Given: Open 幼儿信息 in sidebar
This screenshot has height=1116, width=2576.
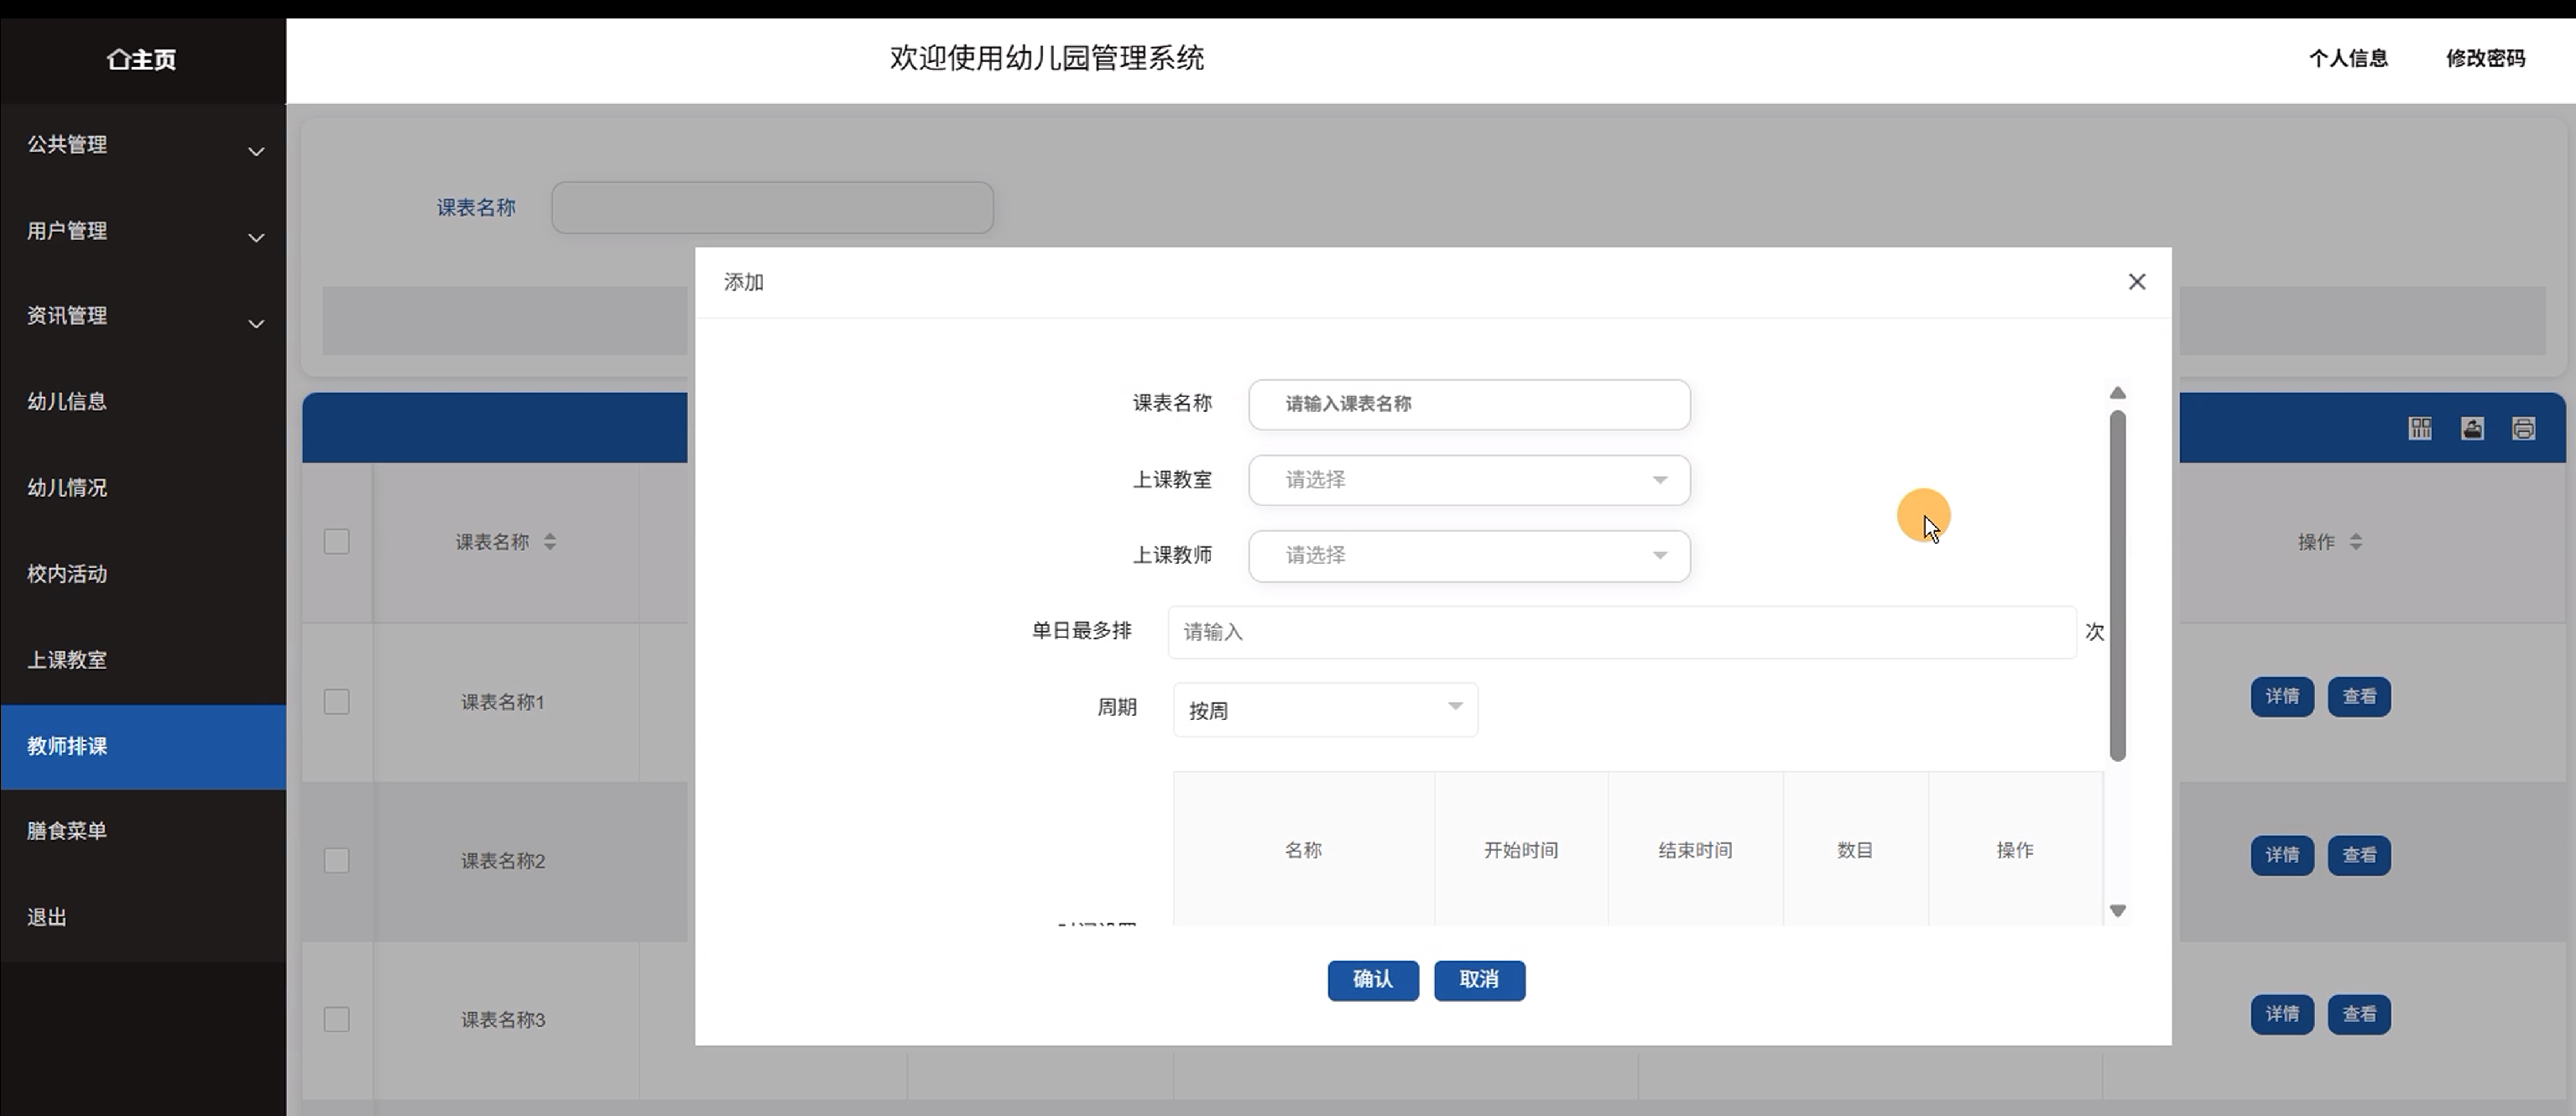Looking at the screenshot, I should click(67, 402).
